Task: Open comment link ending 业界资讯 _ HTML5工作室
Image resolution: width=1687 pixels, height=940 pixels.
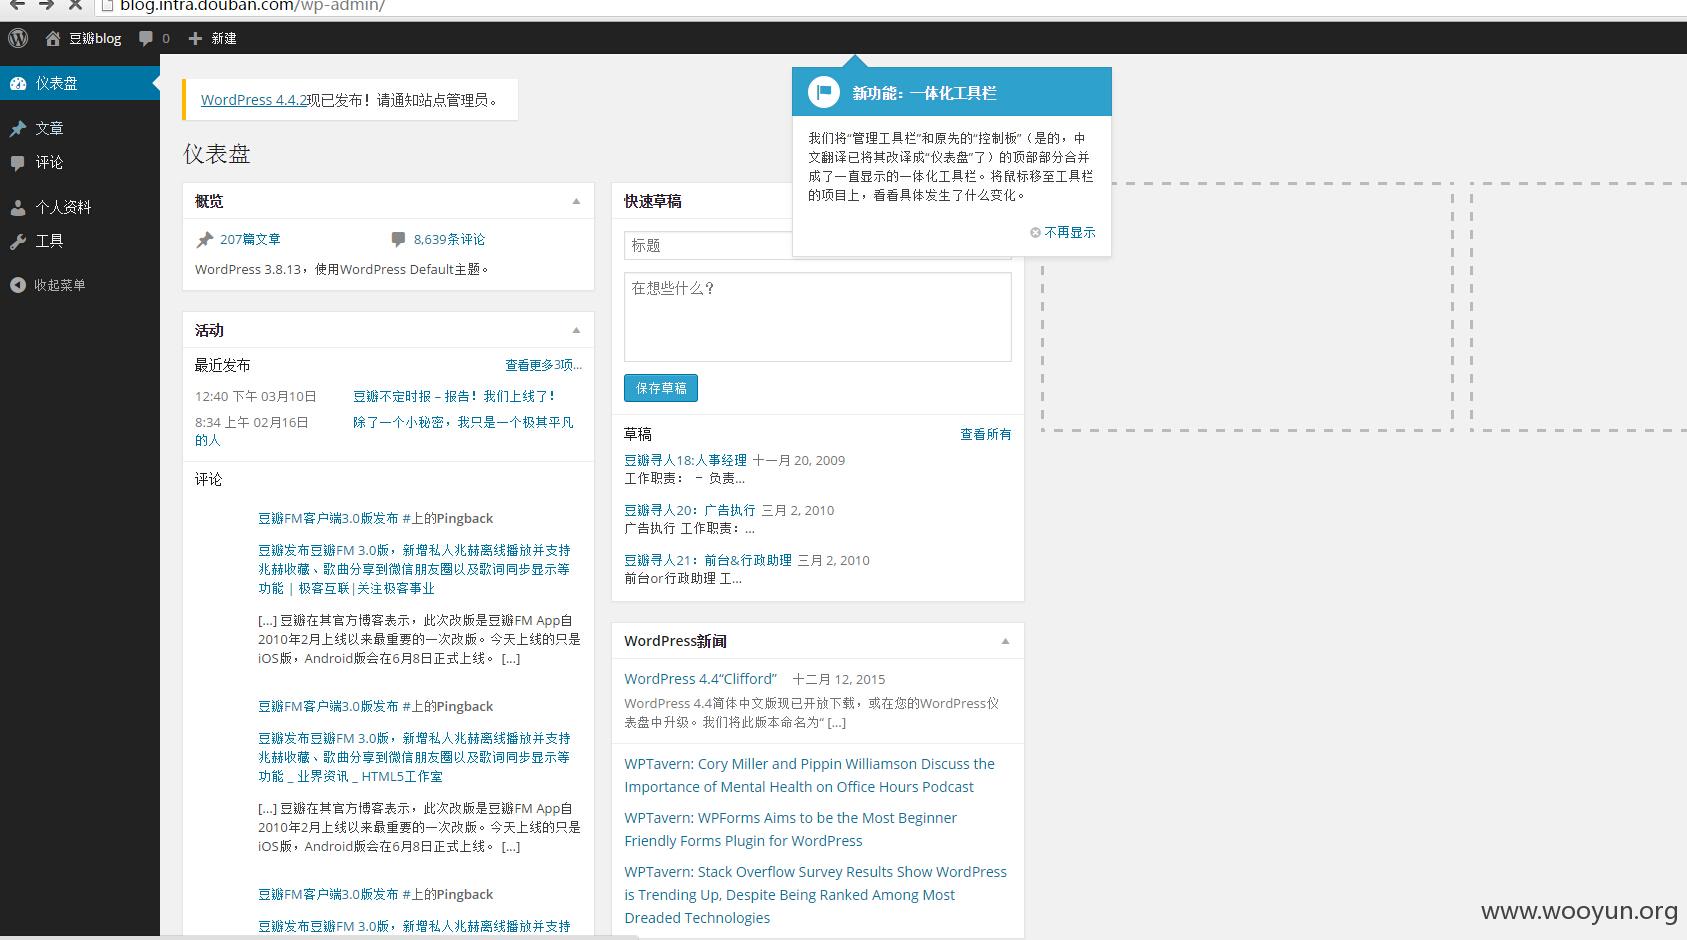Action: (x=414, y=757)
